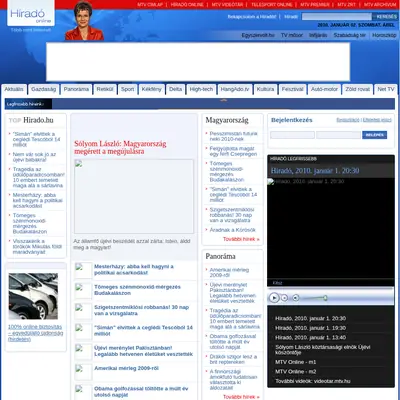The height and width of the screenshot is (400, 400).
Task: Select playlist item MTV Online - m2
Action: [295, 372]
